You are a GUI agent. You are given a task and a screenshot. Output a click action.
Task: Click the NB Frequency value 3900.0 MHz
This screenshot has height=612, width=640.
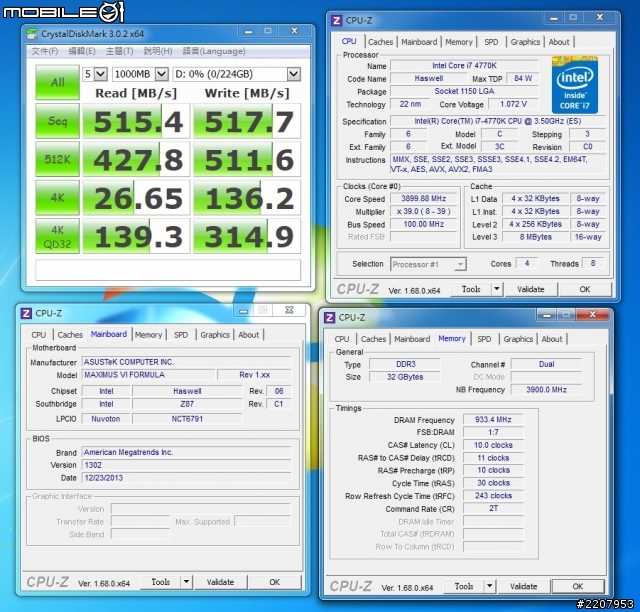(x=546, y=389)
